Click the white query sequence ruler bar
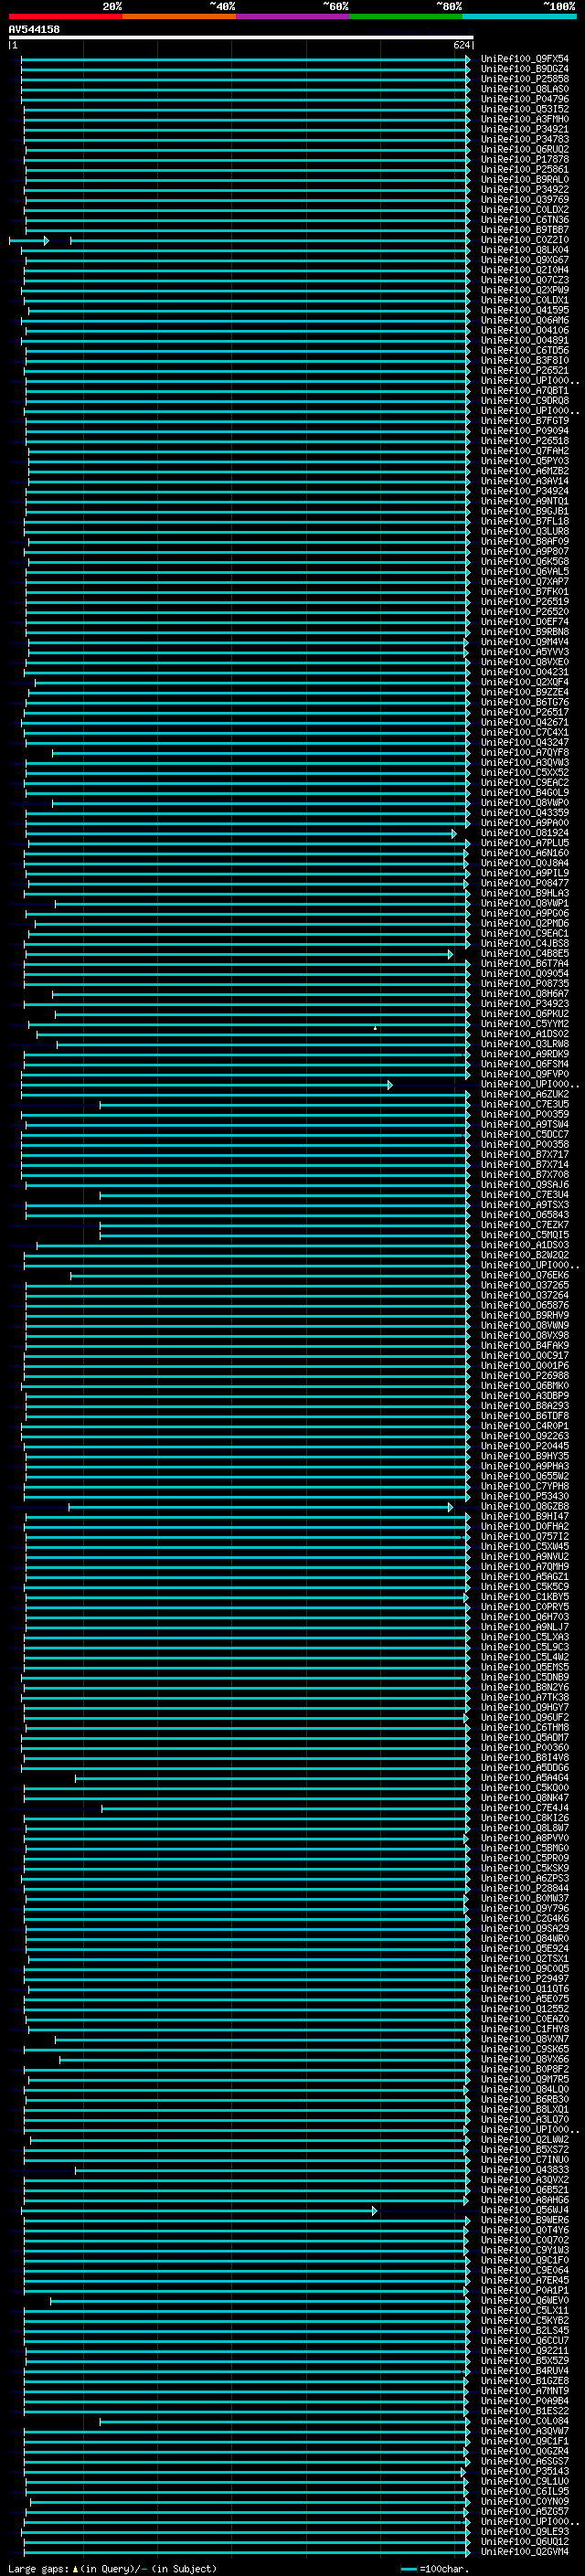Viewport: 585px width, 2576px height. tap(241, 38)
